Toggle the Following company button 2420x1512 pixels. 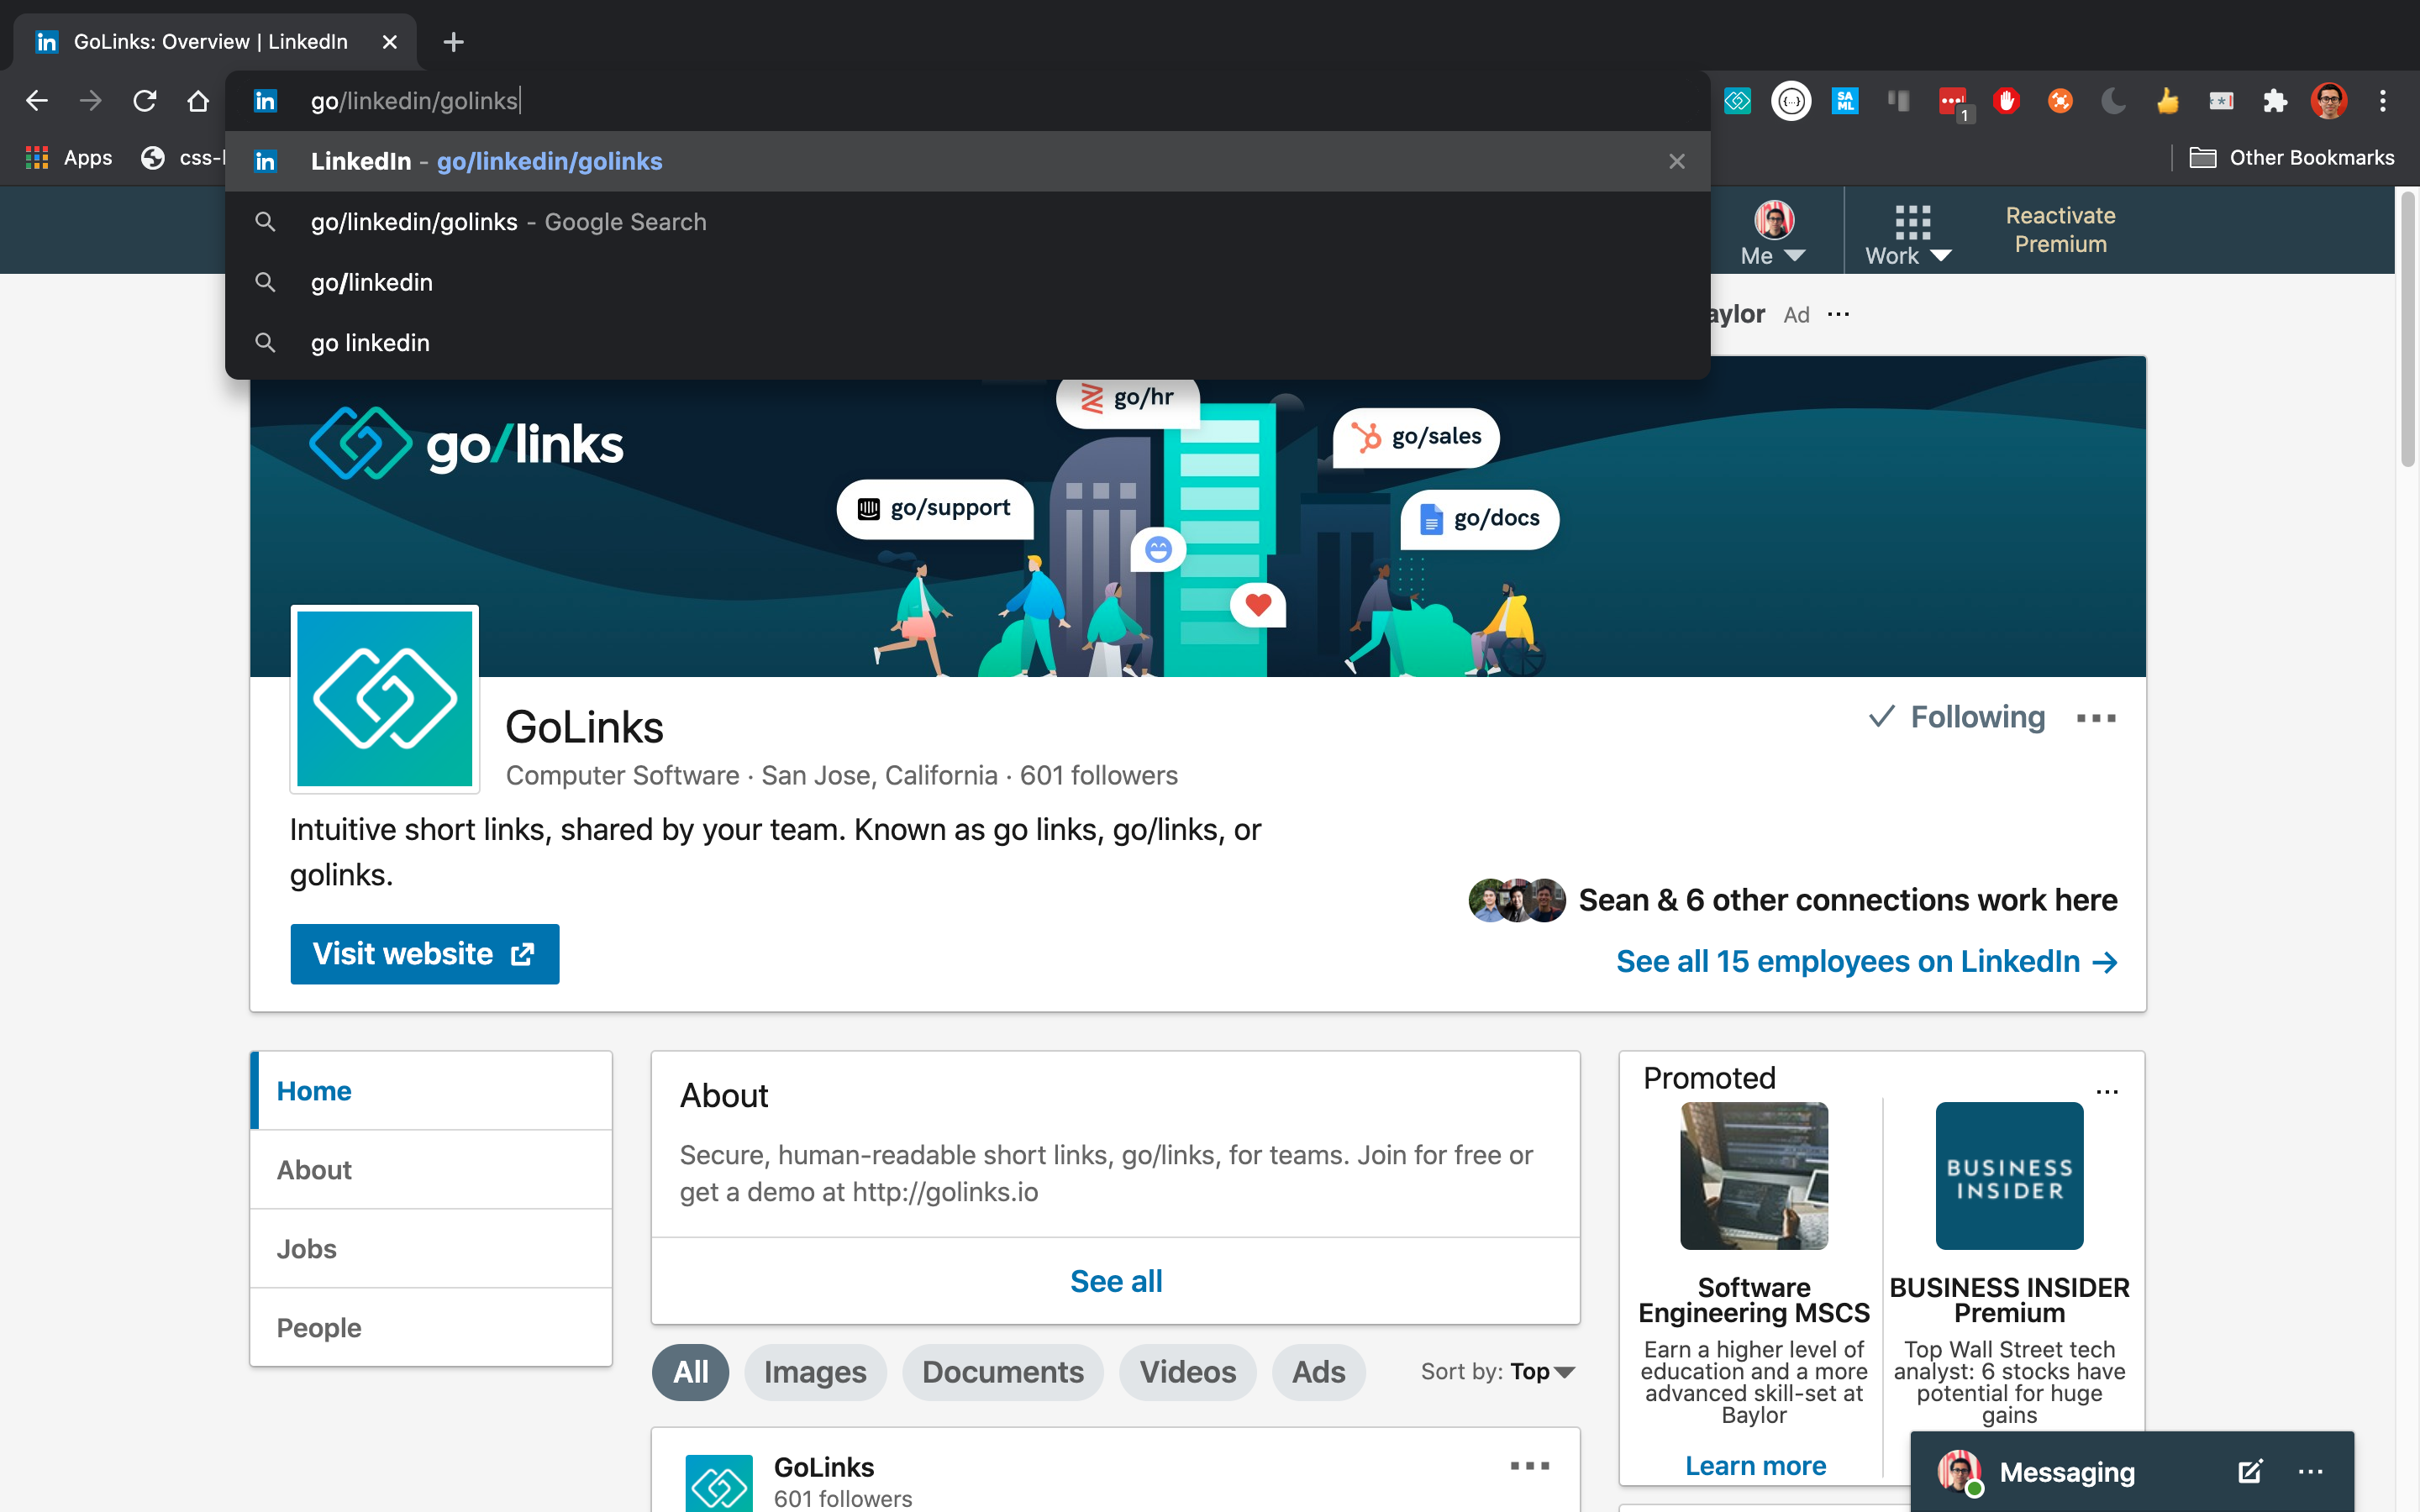[1957, 717]
